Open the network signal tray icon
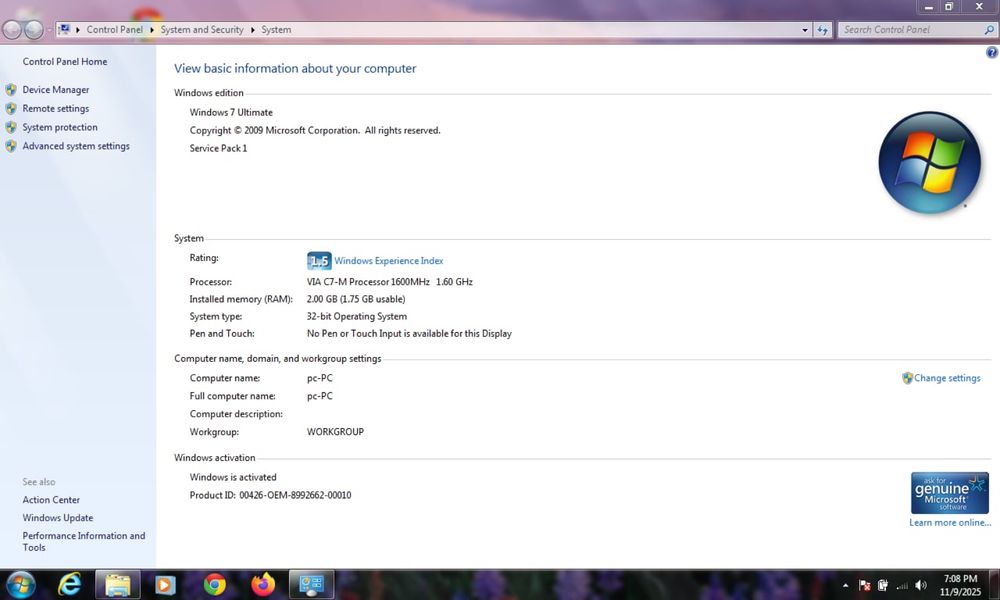1000x600 pixels. pos(902,585)
